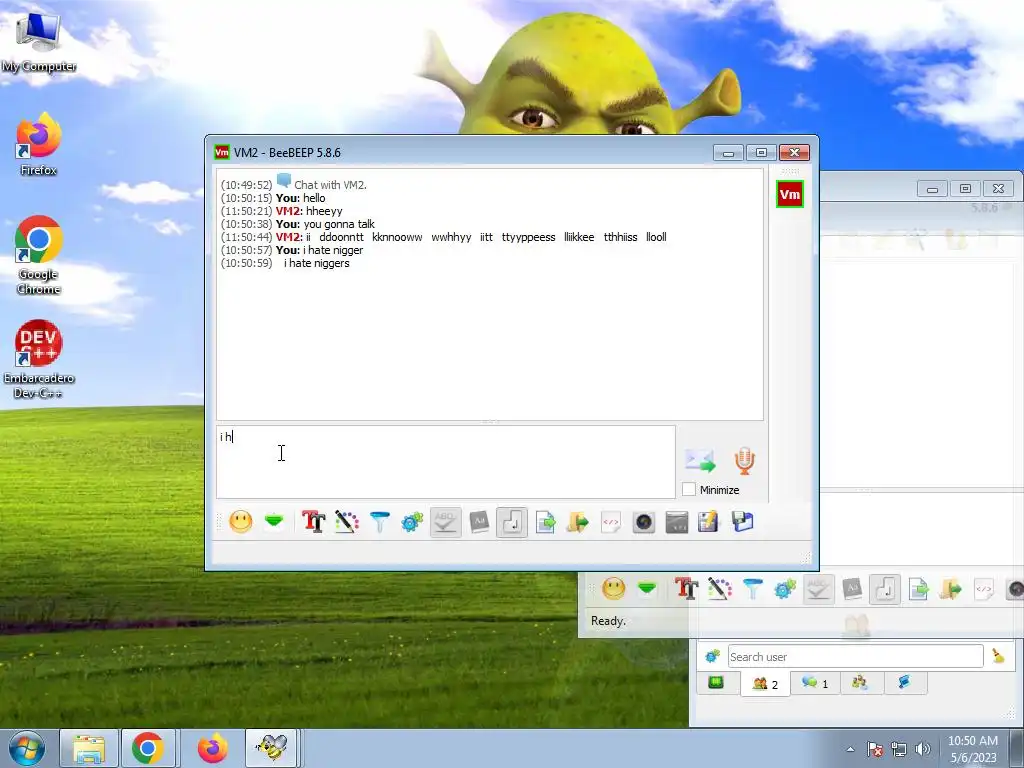Image resolution: width=1024 pixels, height=768 pixels.
Task: Send a folder using the folder arrow icon
Action: 578,522
